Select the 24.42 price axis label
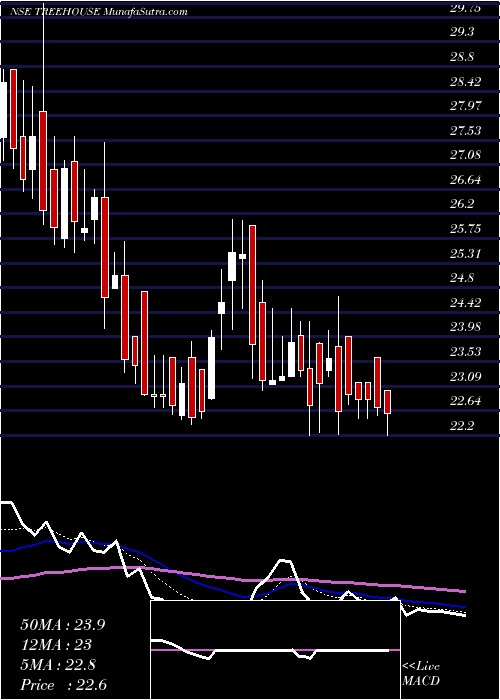The width and height of the screenshot is (500, 700). (465, 303)
